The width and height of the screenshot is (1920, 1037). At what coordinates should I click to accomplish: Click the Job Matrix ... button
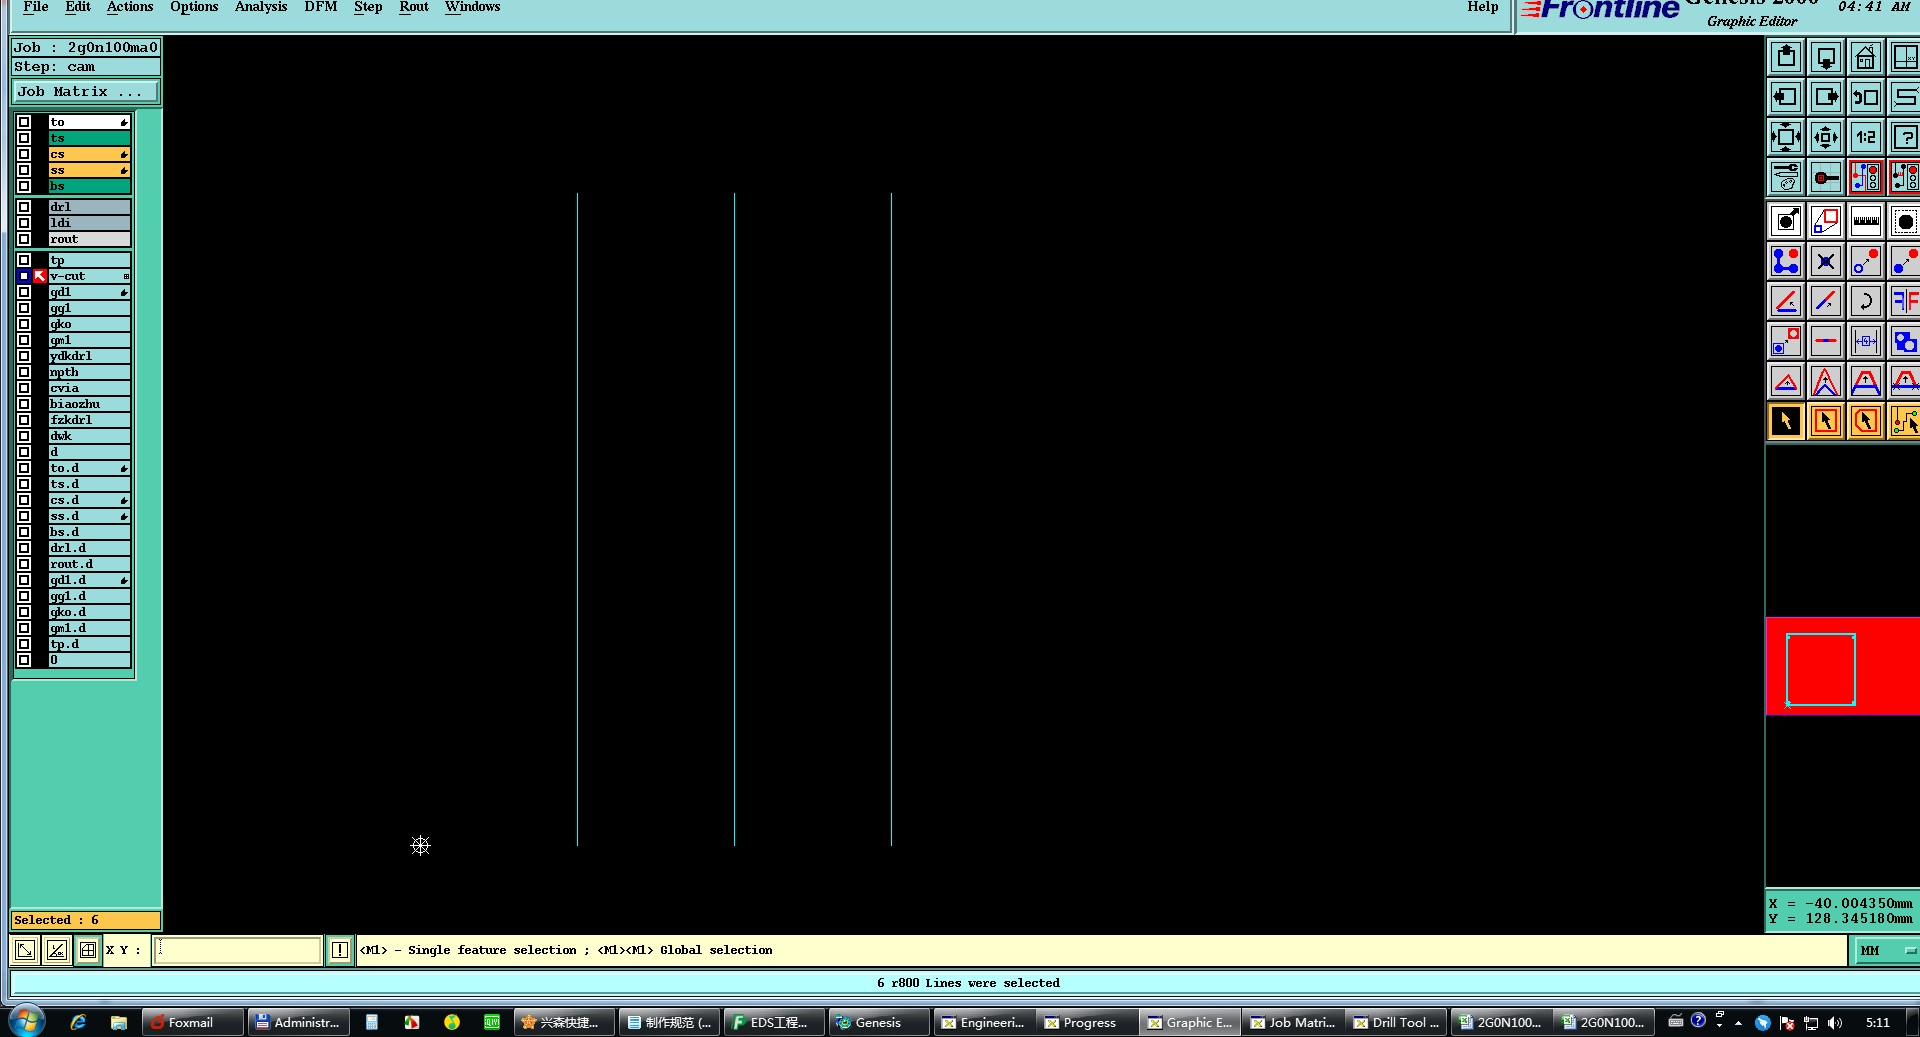pos(85,91)
